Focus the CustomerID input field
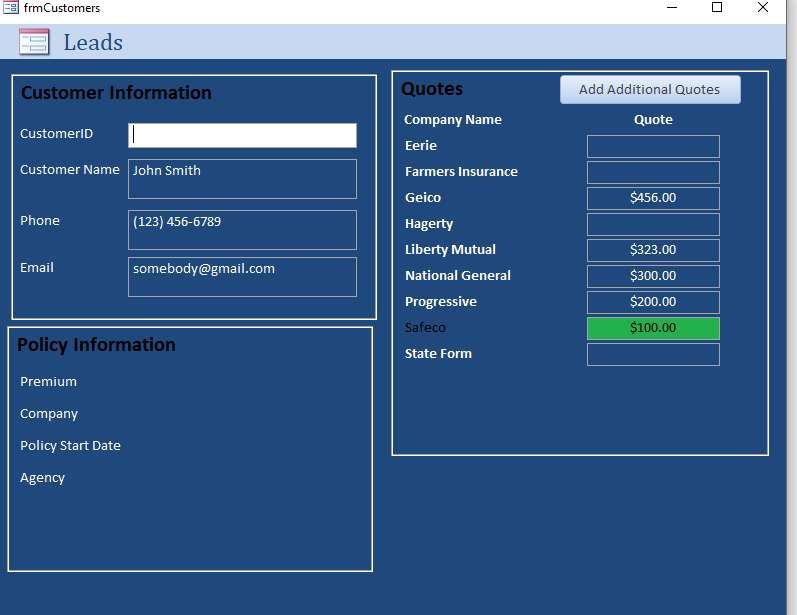Viewport: 797px width, 615px height. (x=242, y=136)
